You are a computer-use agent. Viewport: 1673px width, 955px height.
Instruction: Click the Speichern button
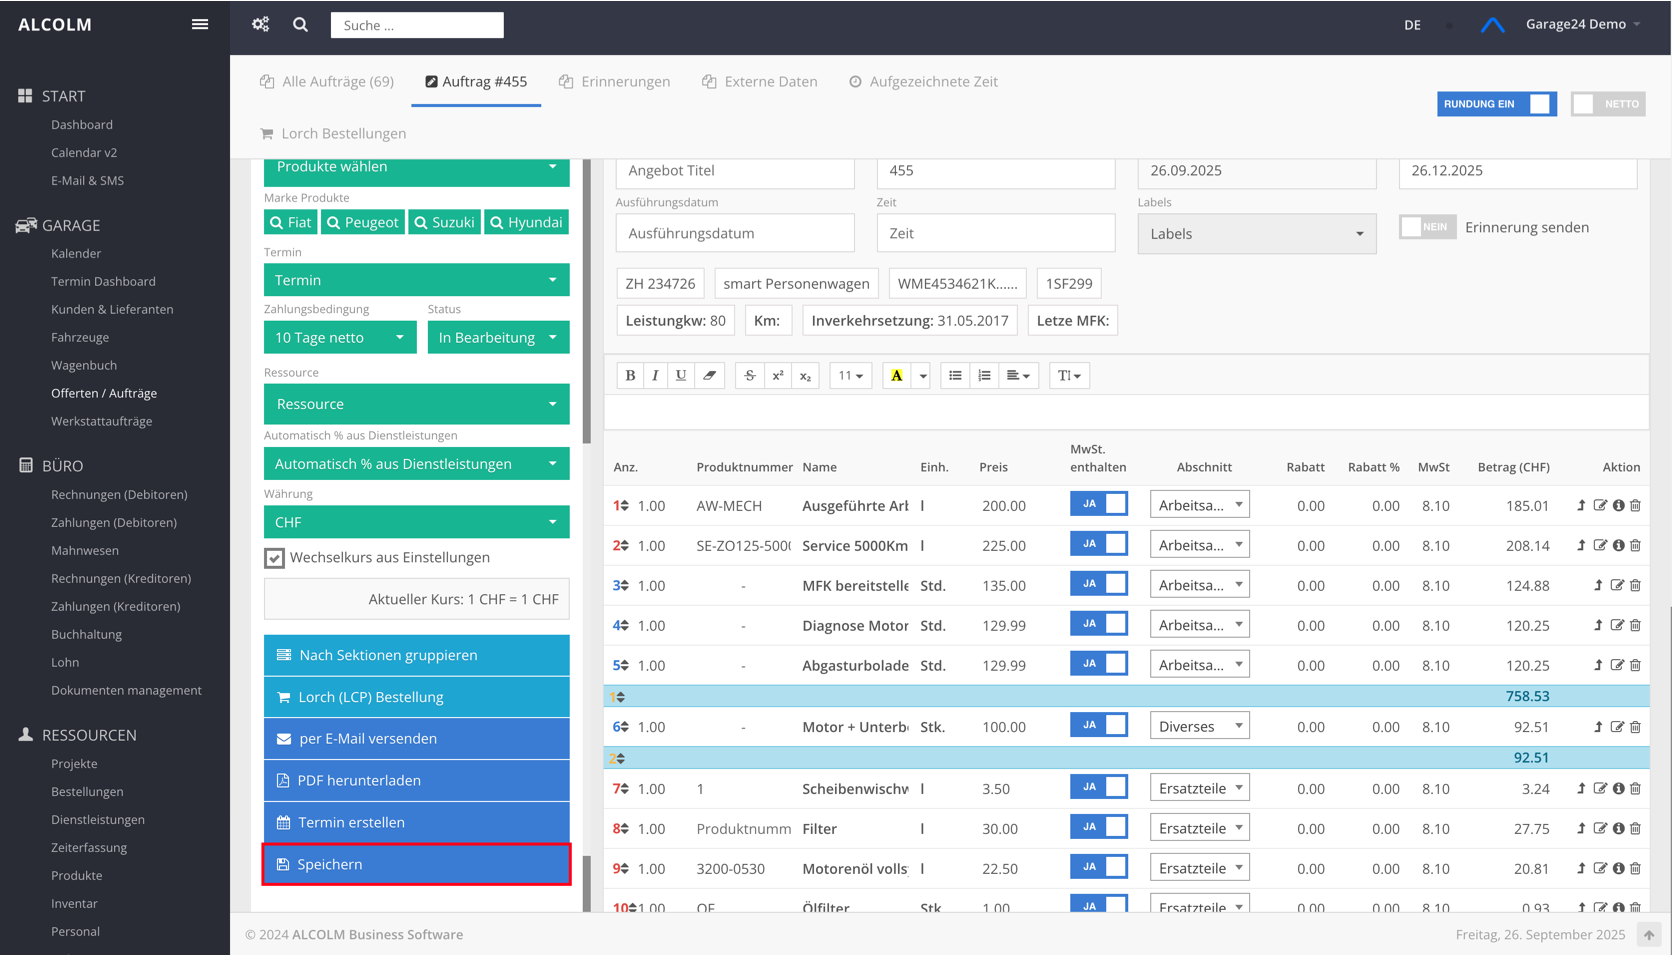pyautogui.click(x=416, y=864)
